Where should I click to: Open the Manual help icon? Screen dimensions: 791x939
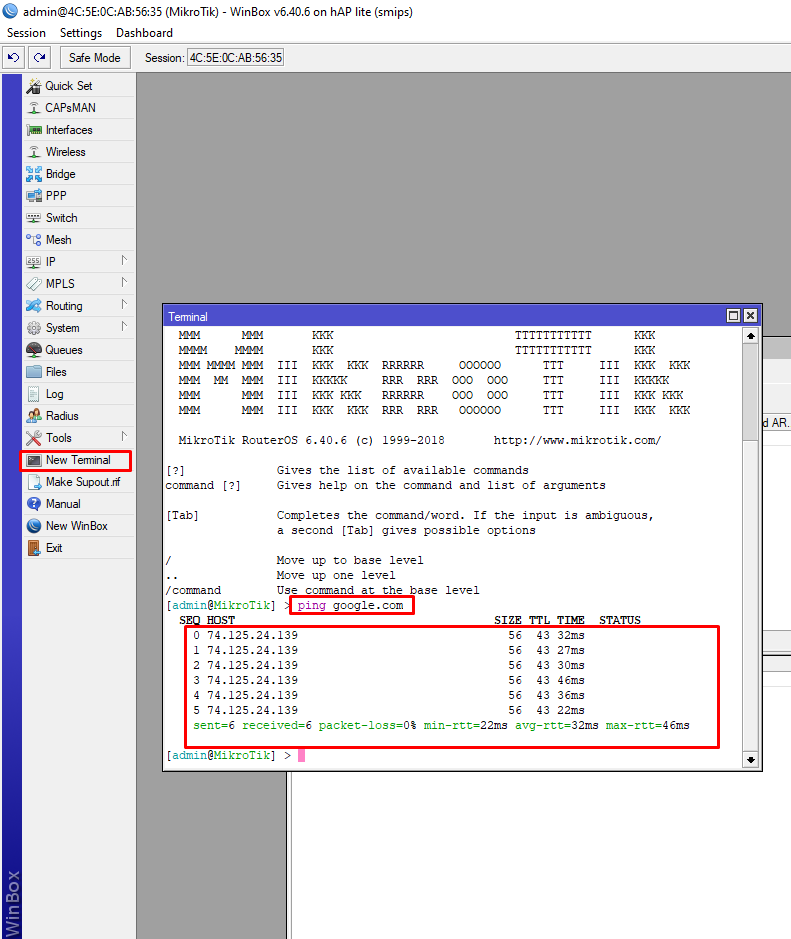(x=34, y=504)
